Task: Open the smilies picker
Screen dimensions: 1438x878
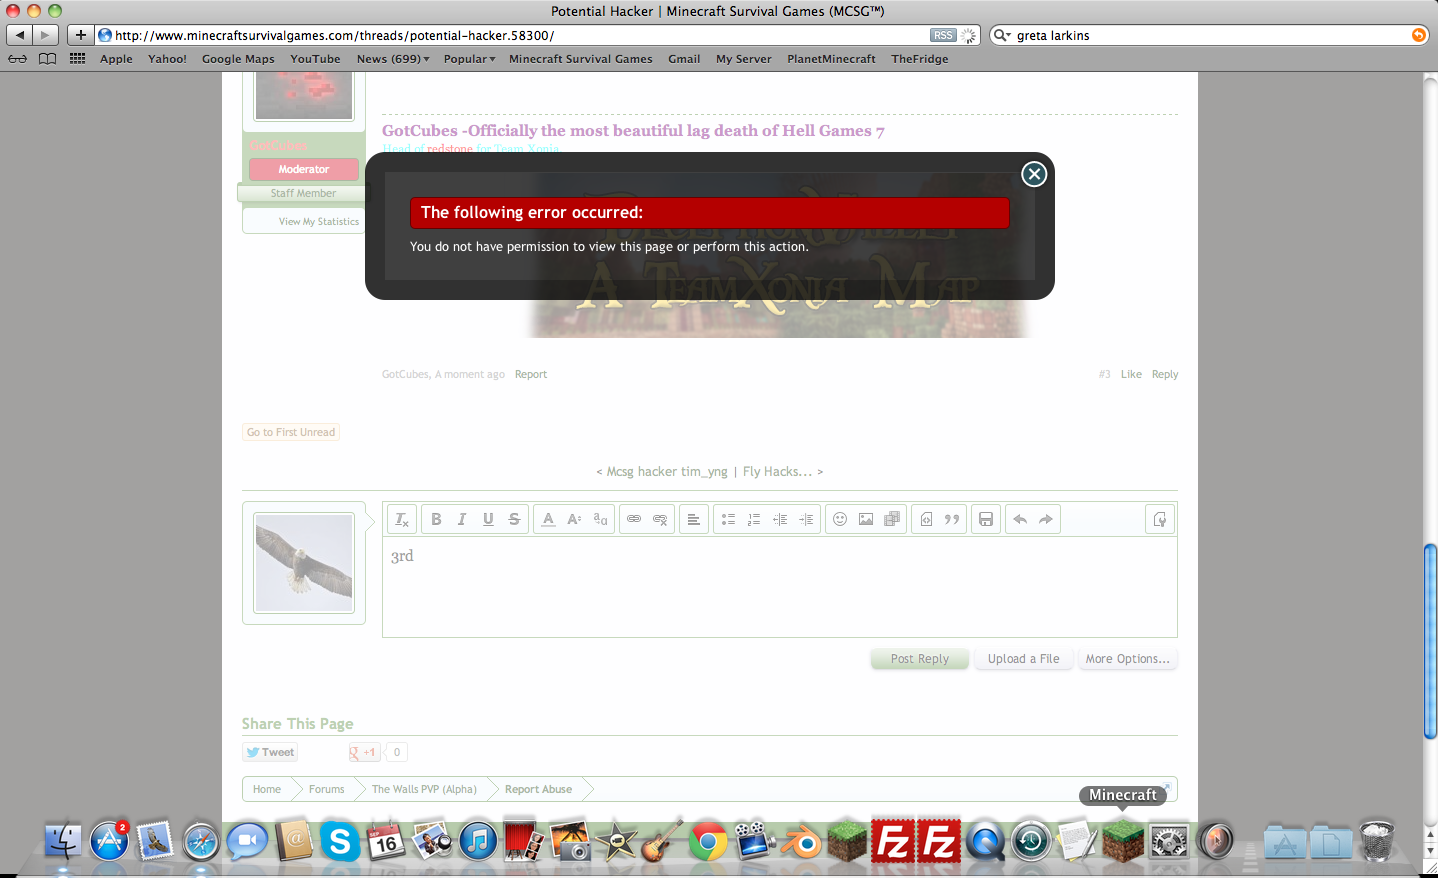Action: tap(840, 519)
